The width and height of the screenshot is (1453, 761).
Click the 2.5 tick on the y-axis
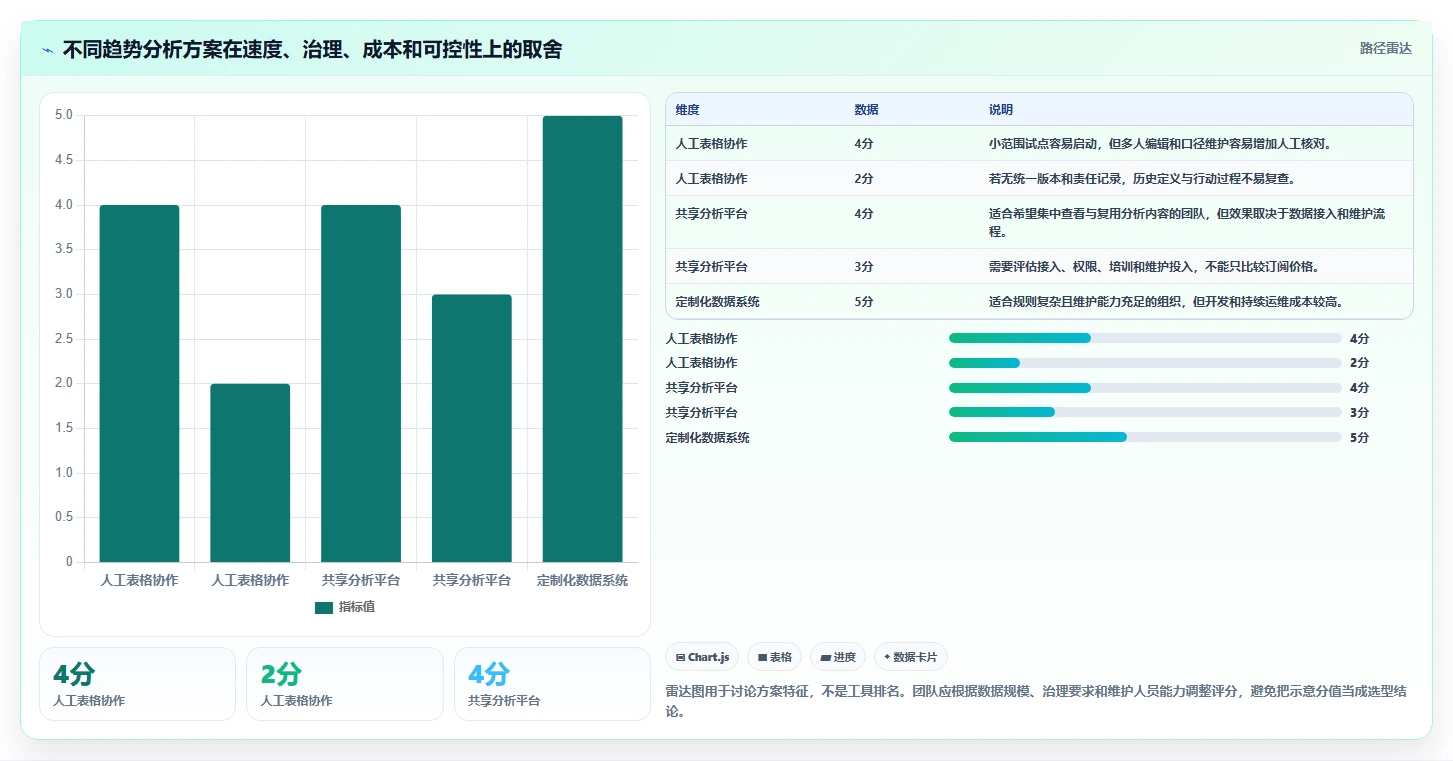pyautogui.click(x=64, y=339)
